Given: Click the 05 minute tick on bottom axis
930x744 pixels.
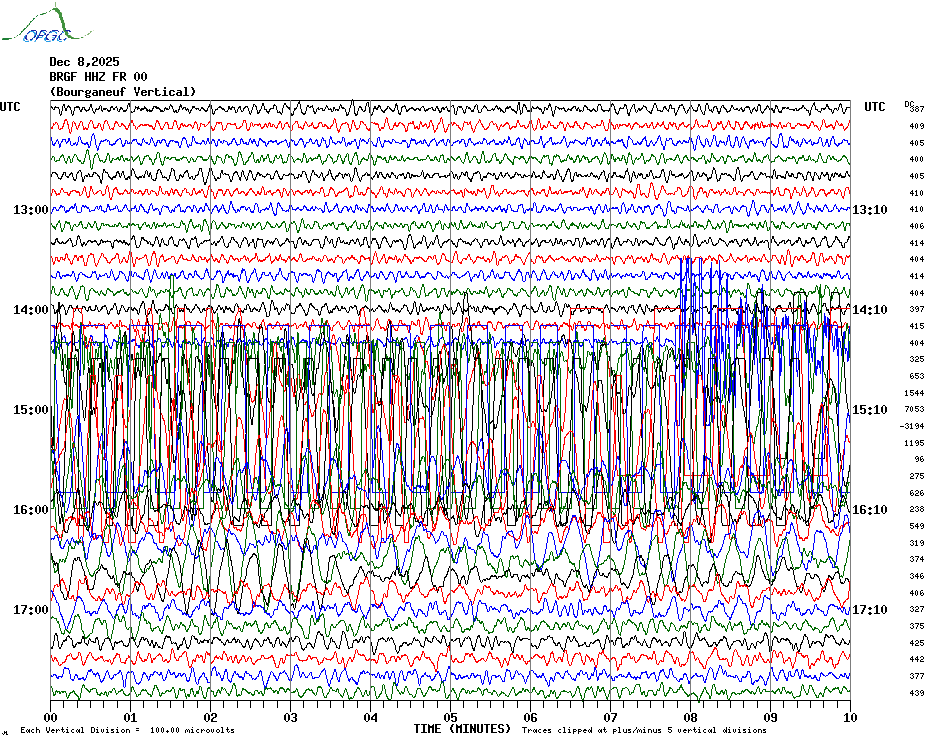Looking at the screenshot, I should point(451,717).
